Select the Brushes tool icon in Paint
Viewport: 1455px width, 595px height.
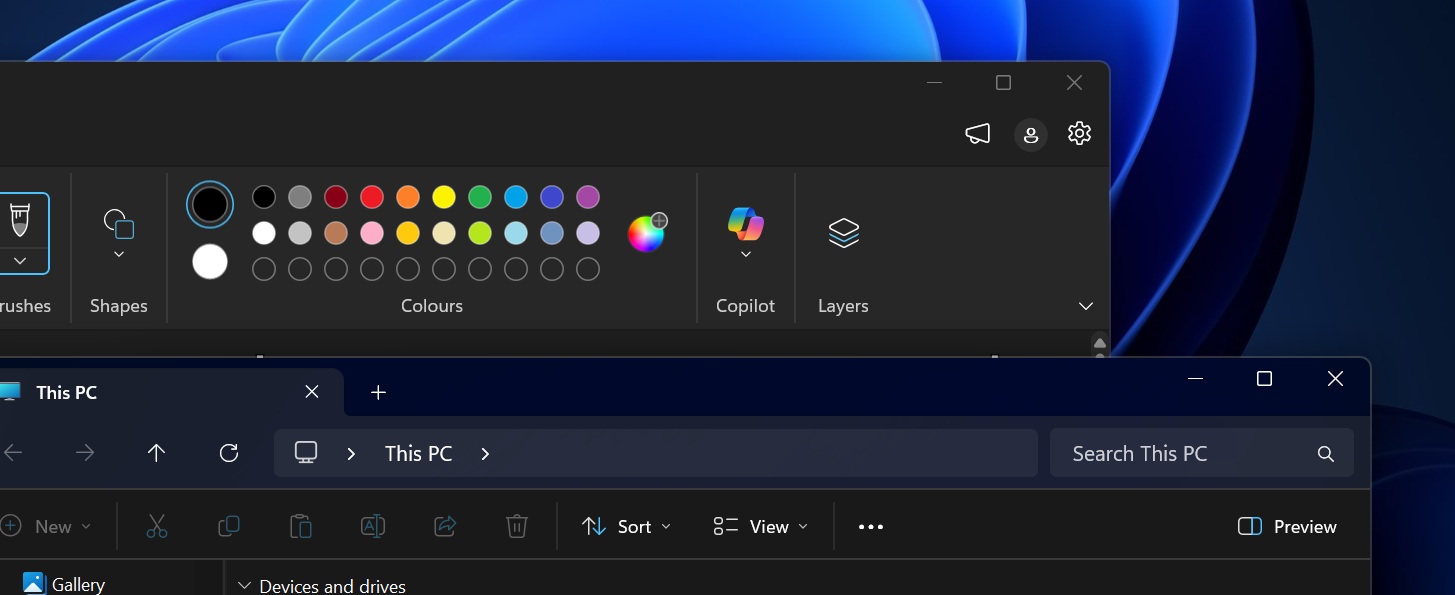pos(20,220)
